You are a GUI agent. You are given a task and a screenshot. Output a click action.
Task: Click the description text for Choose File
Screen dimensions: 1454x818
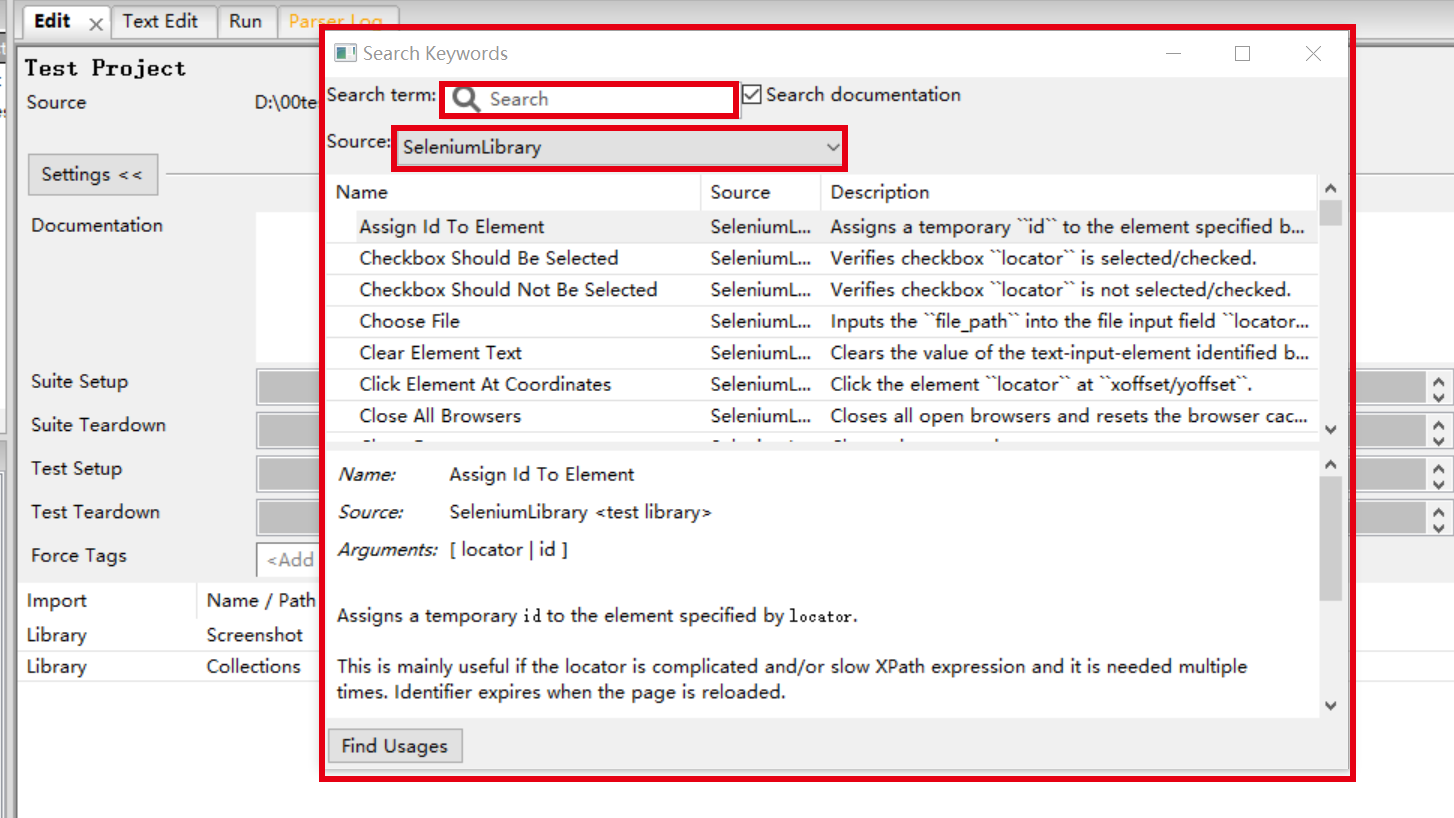click(x=1069, y=322)
